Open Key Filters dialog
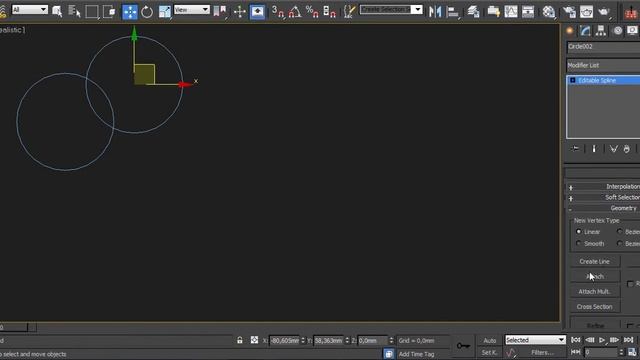The image size is (640, 360). pos(542,352)
